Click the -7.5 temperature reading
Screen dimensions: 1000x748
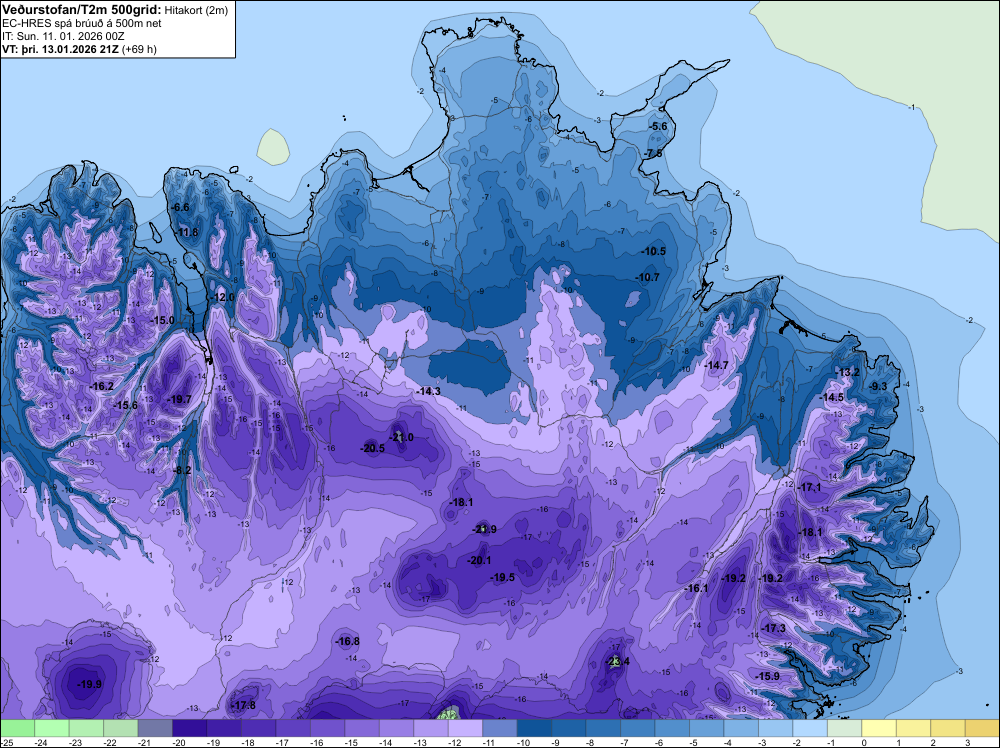pyautogui.click(x=653, y=154)
